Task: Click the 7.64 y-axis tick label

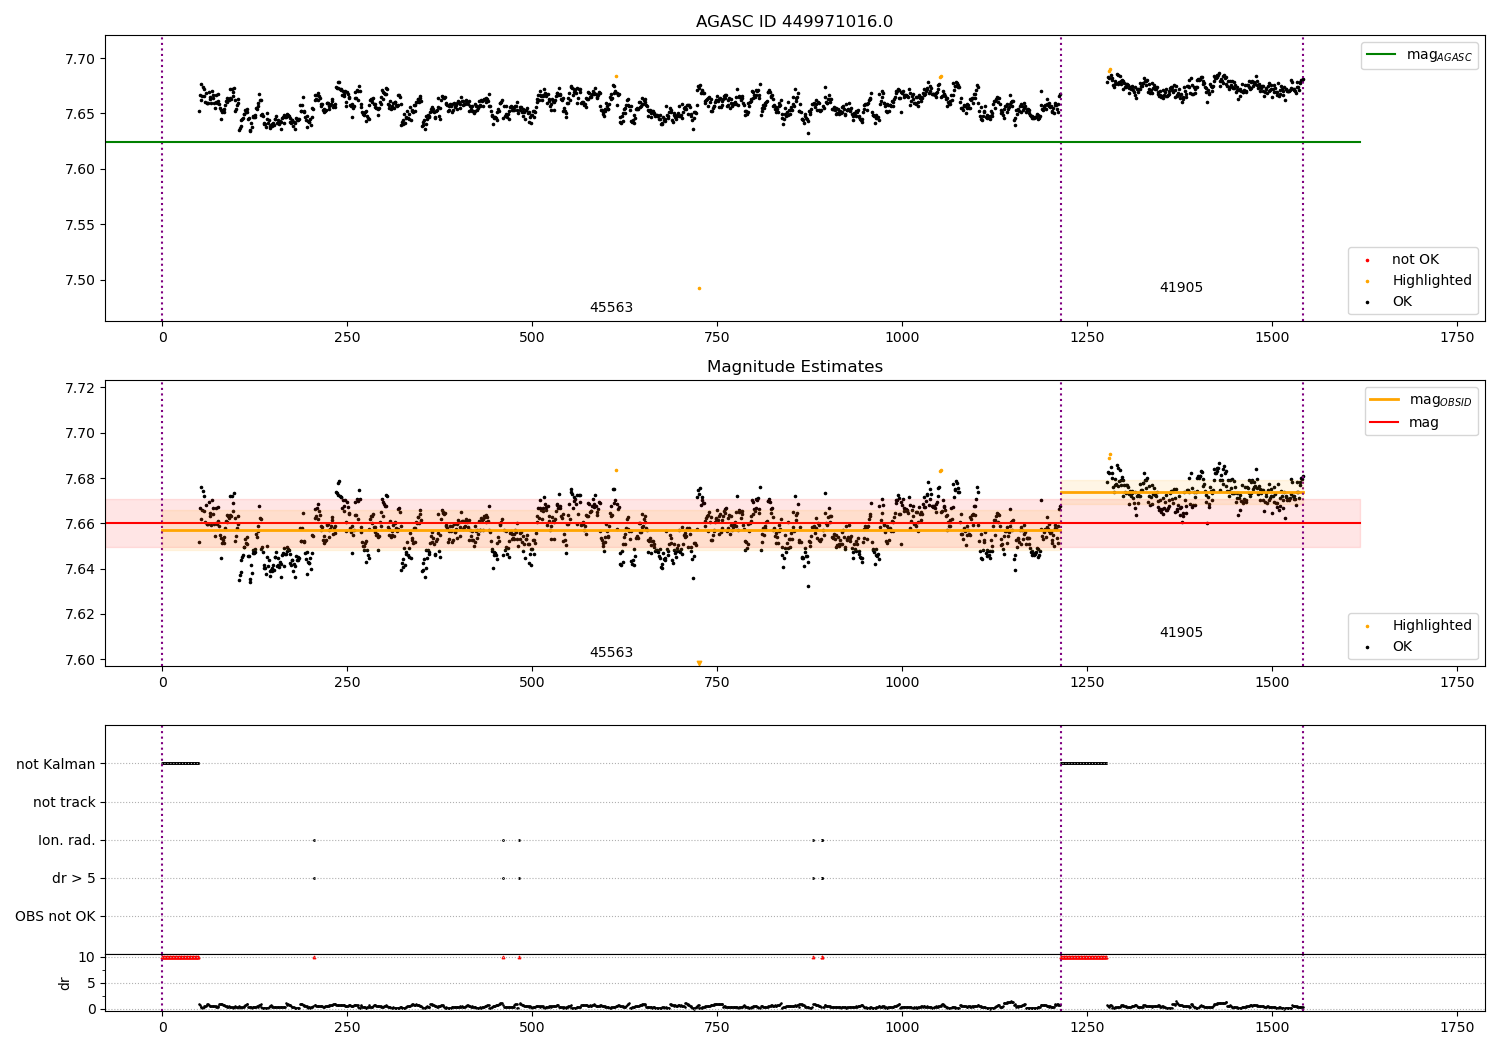Action: coord(80,569)
